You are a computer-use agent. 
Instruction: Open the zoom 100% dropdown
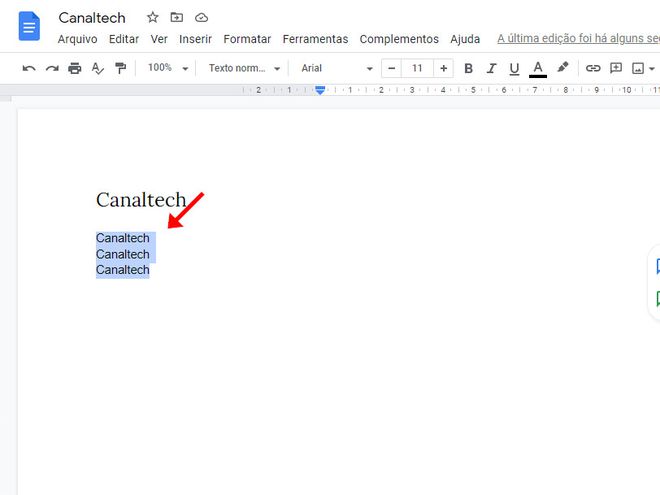pyautogui.click(x=168, y=68)
